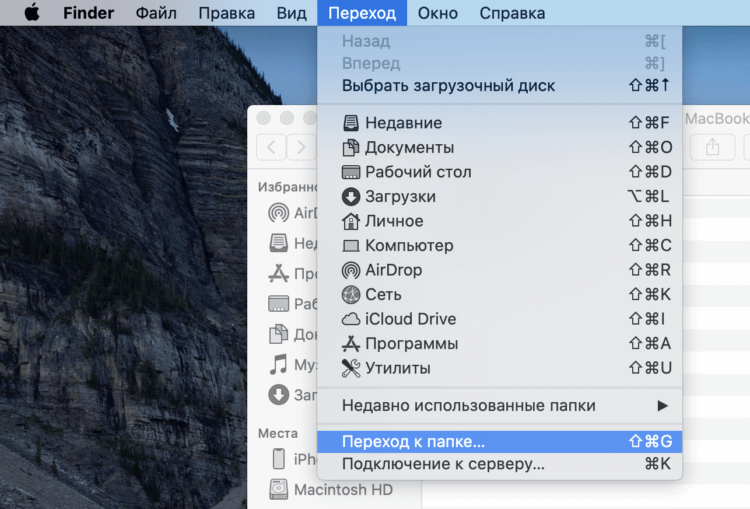This screenshot has height=509, width=750.
Task: Click the iCloud Drive cloud icon
Action: 351,319
